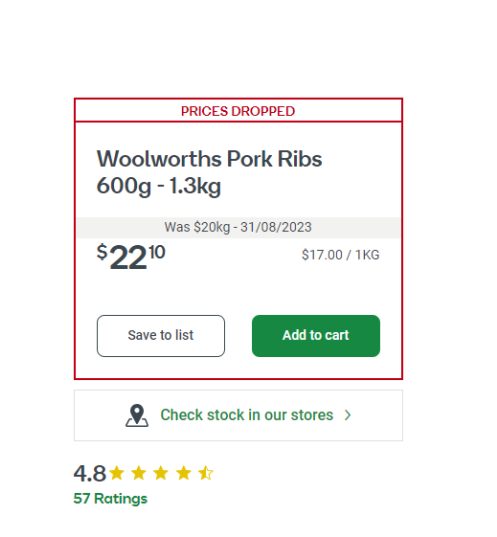This screenshot has height=537, width=497.
Task: Click the map pin location icon
Action: [x=137, y=415]
